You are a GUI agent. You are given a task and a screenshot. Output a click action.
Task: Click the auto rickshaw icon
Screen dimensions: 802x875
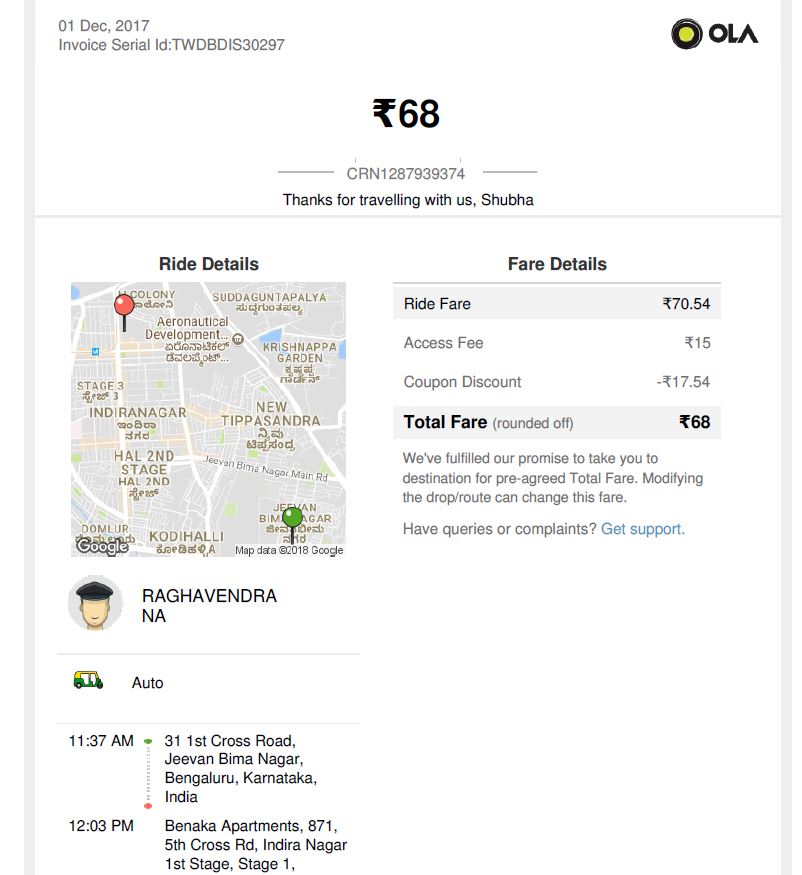(x=88, y=681)
